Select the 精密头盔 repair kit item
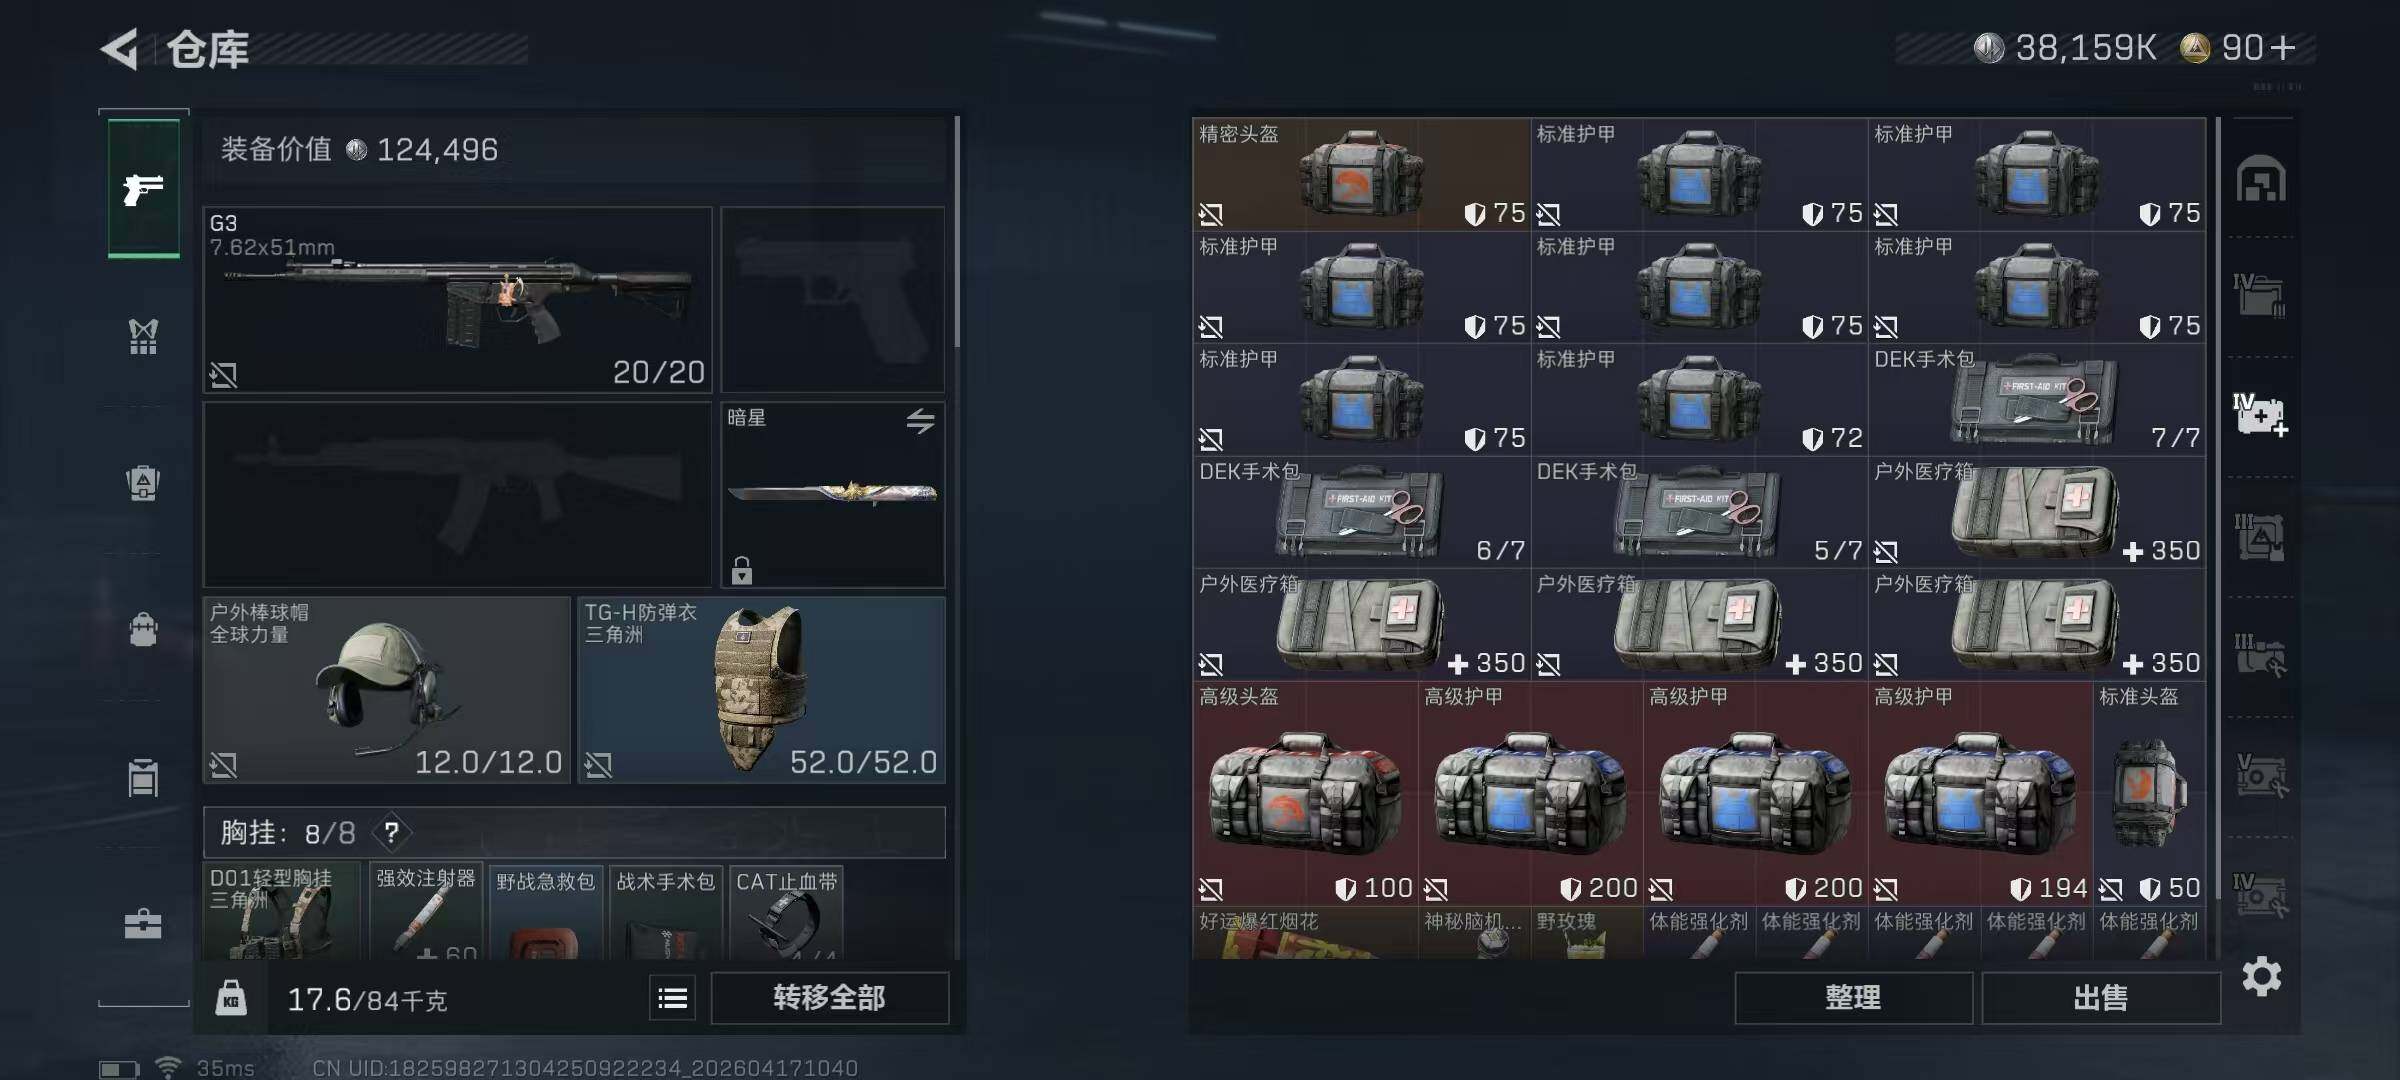The image size is (2400, 1080). point(1361,175)
